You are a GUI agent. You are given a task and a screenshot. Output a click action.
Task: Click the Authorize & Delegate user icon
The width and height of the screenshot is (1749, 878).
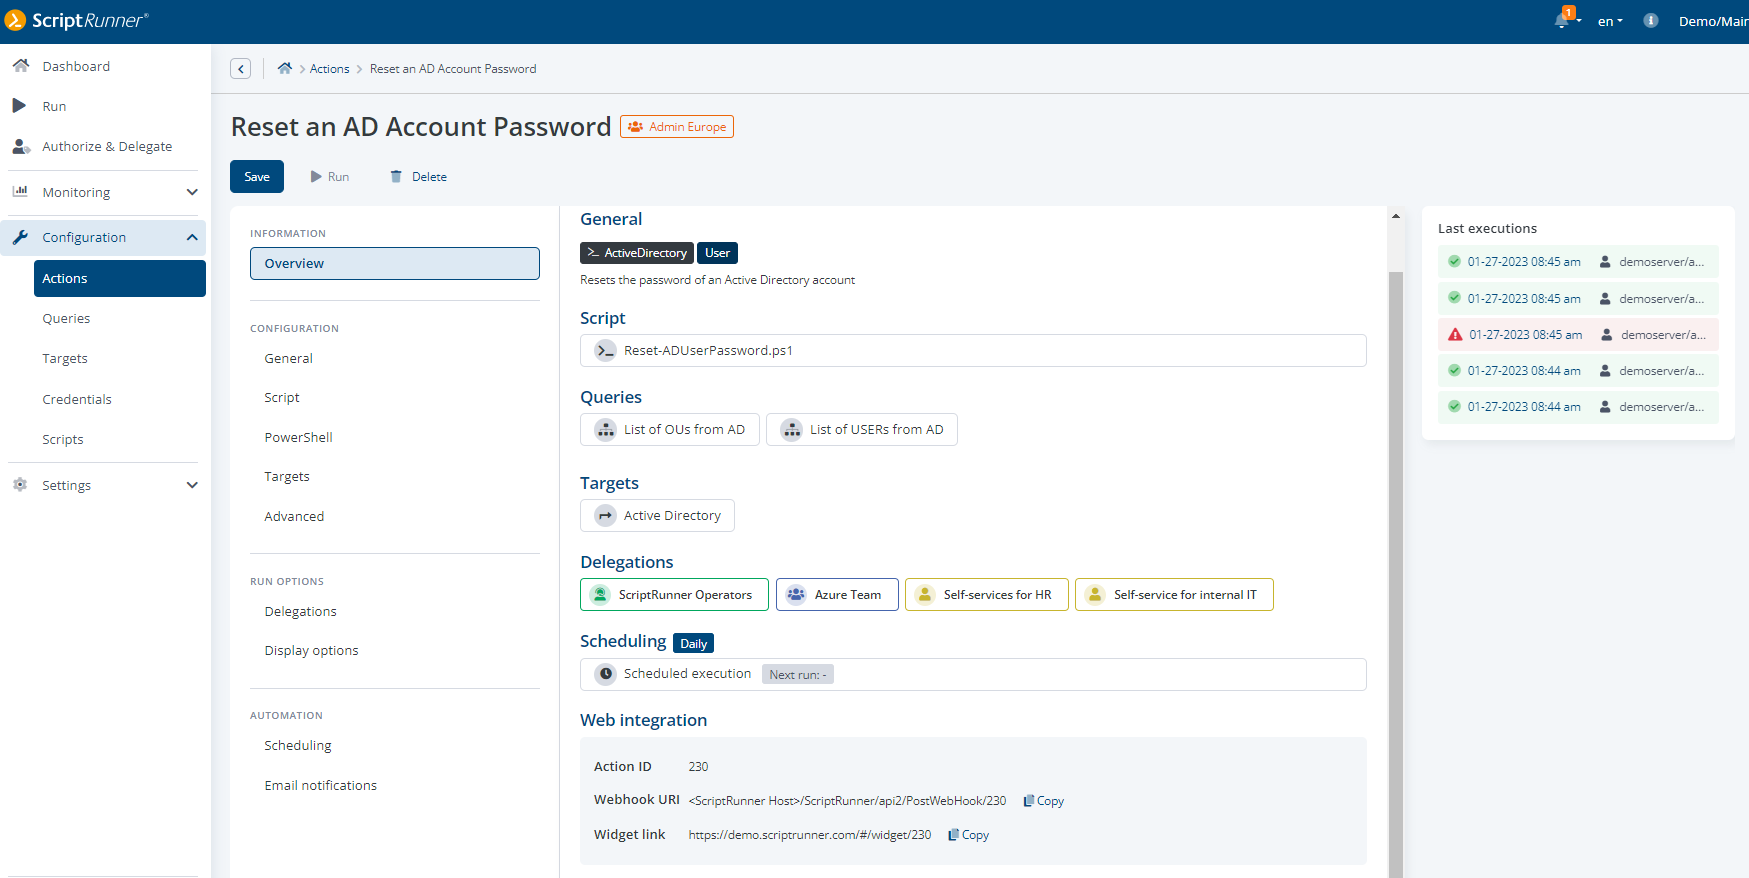tap(21, 146)
